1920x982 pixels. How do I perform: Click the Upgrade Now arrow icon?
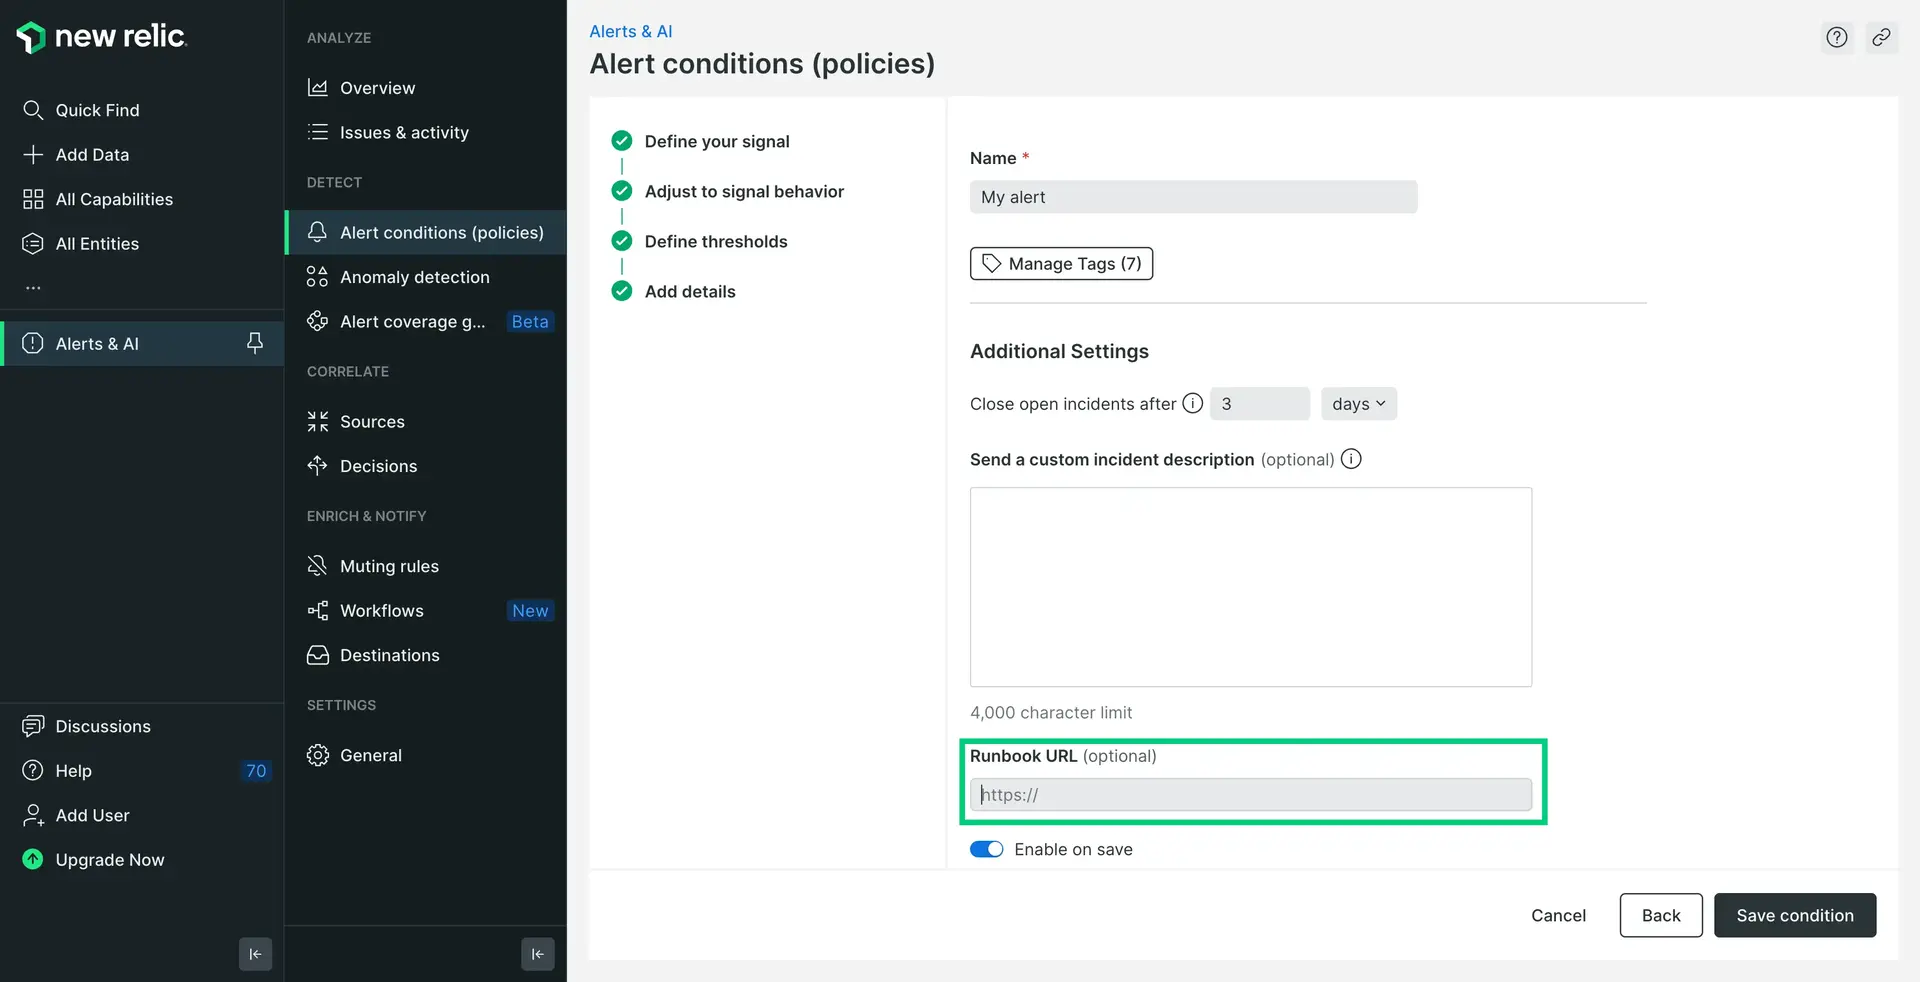tap(33, 859)
